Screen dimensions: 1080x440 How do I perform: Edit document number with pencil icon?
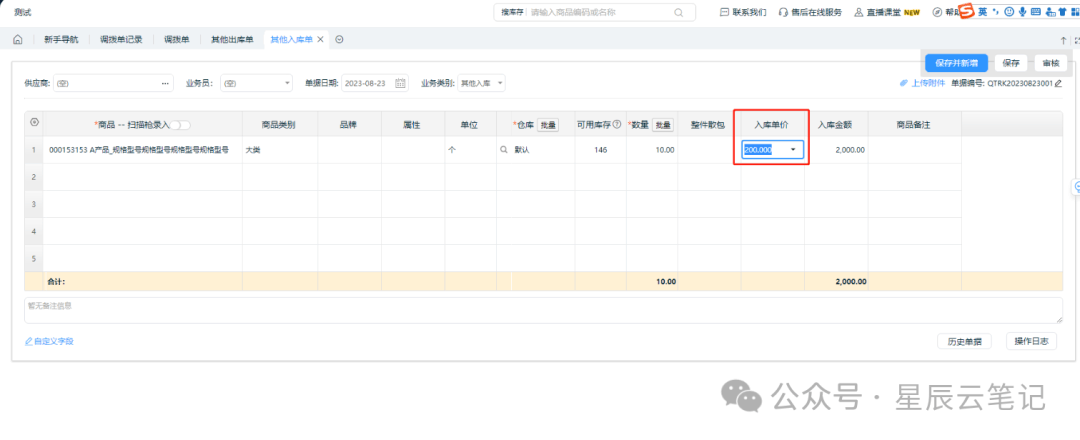[x=1058, y=83]
